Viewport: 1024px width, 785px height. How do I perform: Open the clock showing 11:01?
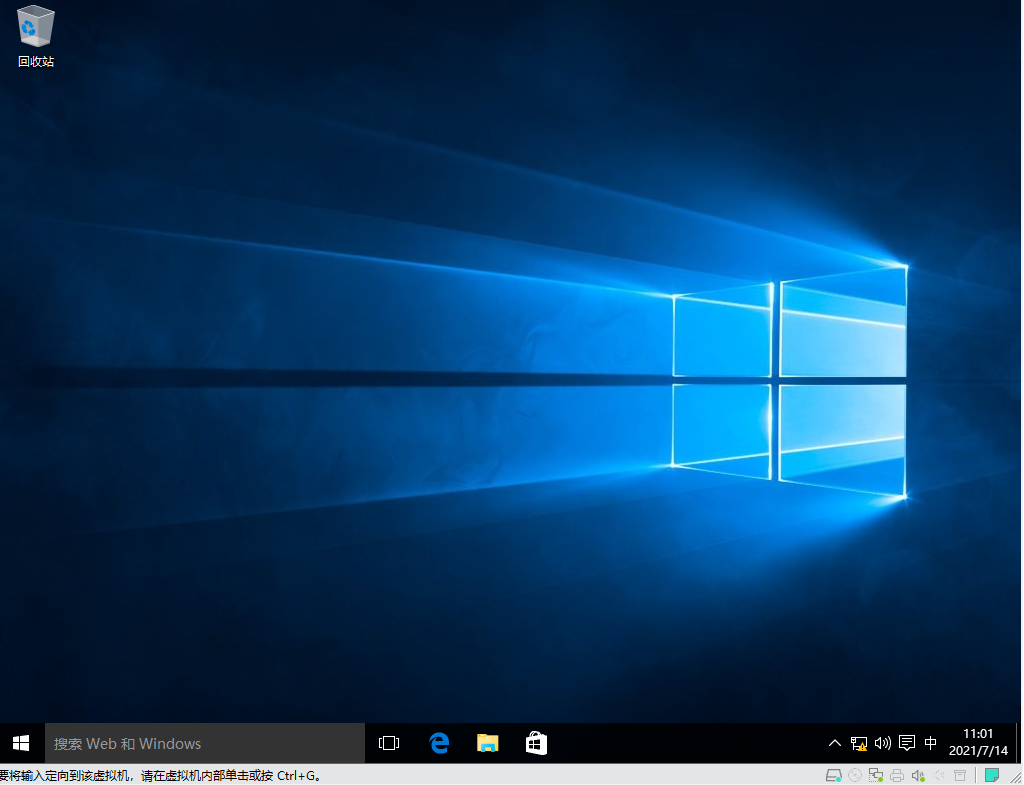pyautogui.click(x=978, y=743)
